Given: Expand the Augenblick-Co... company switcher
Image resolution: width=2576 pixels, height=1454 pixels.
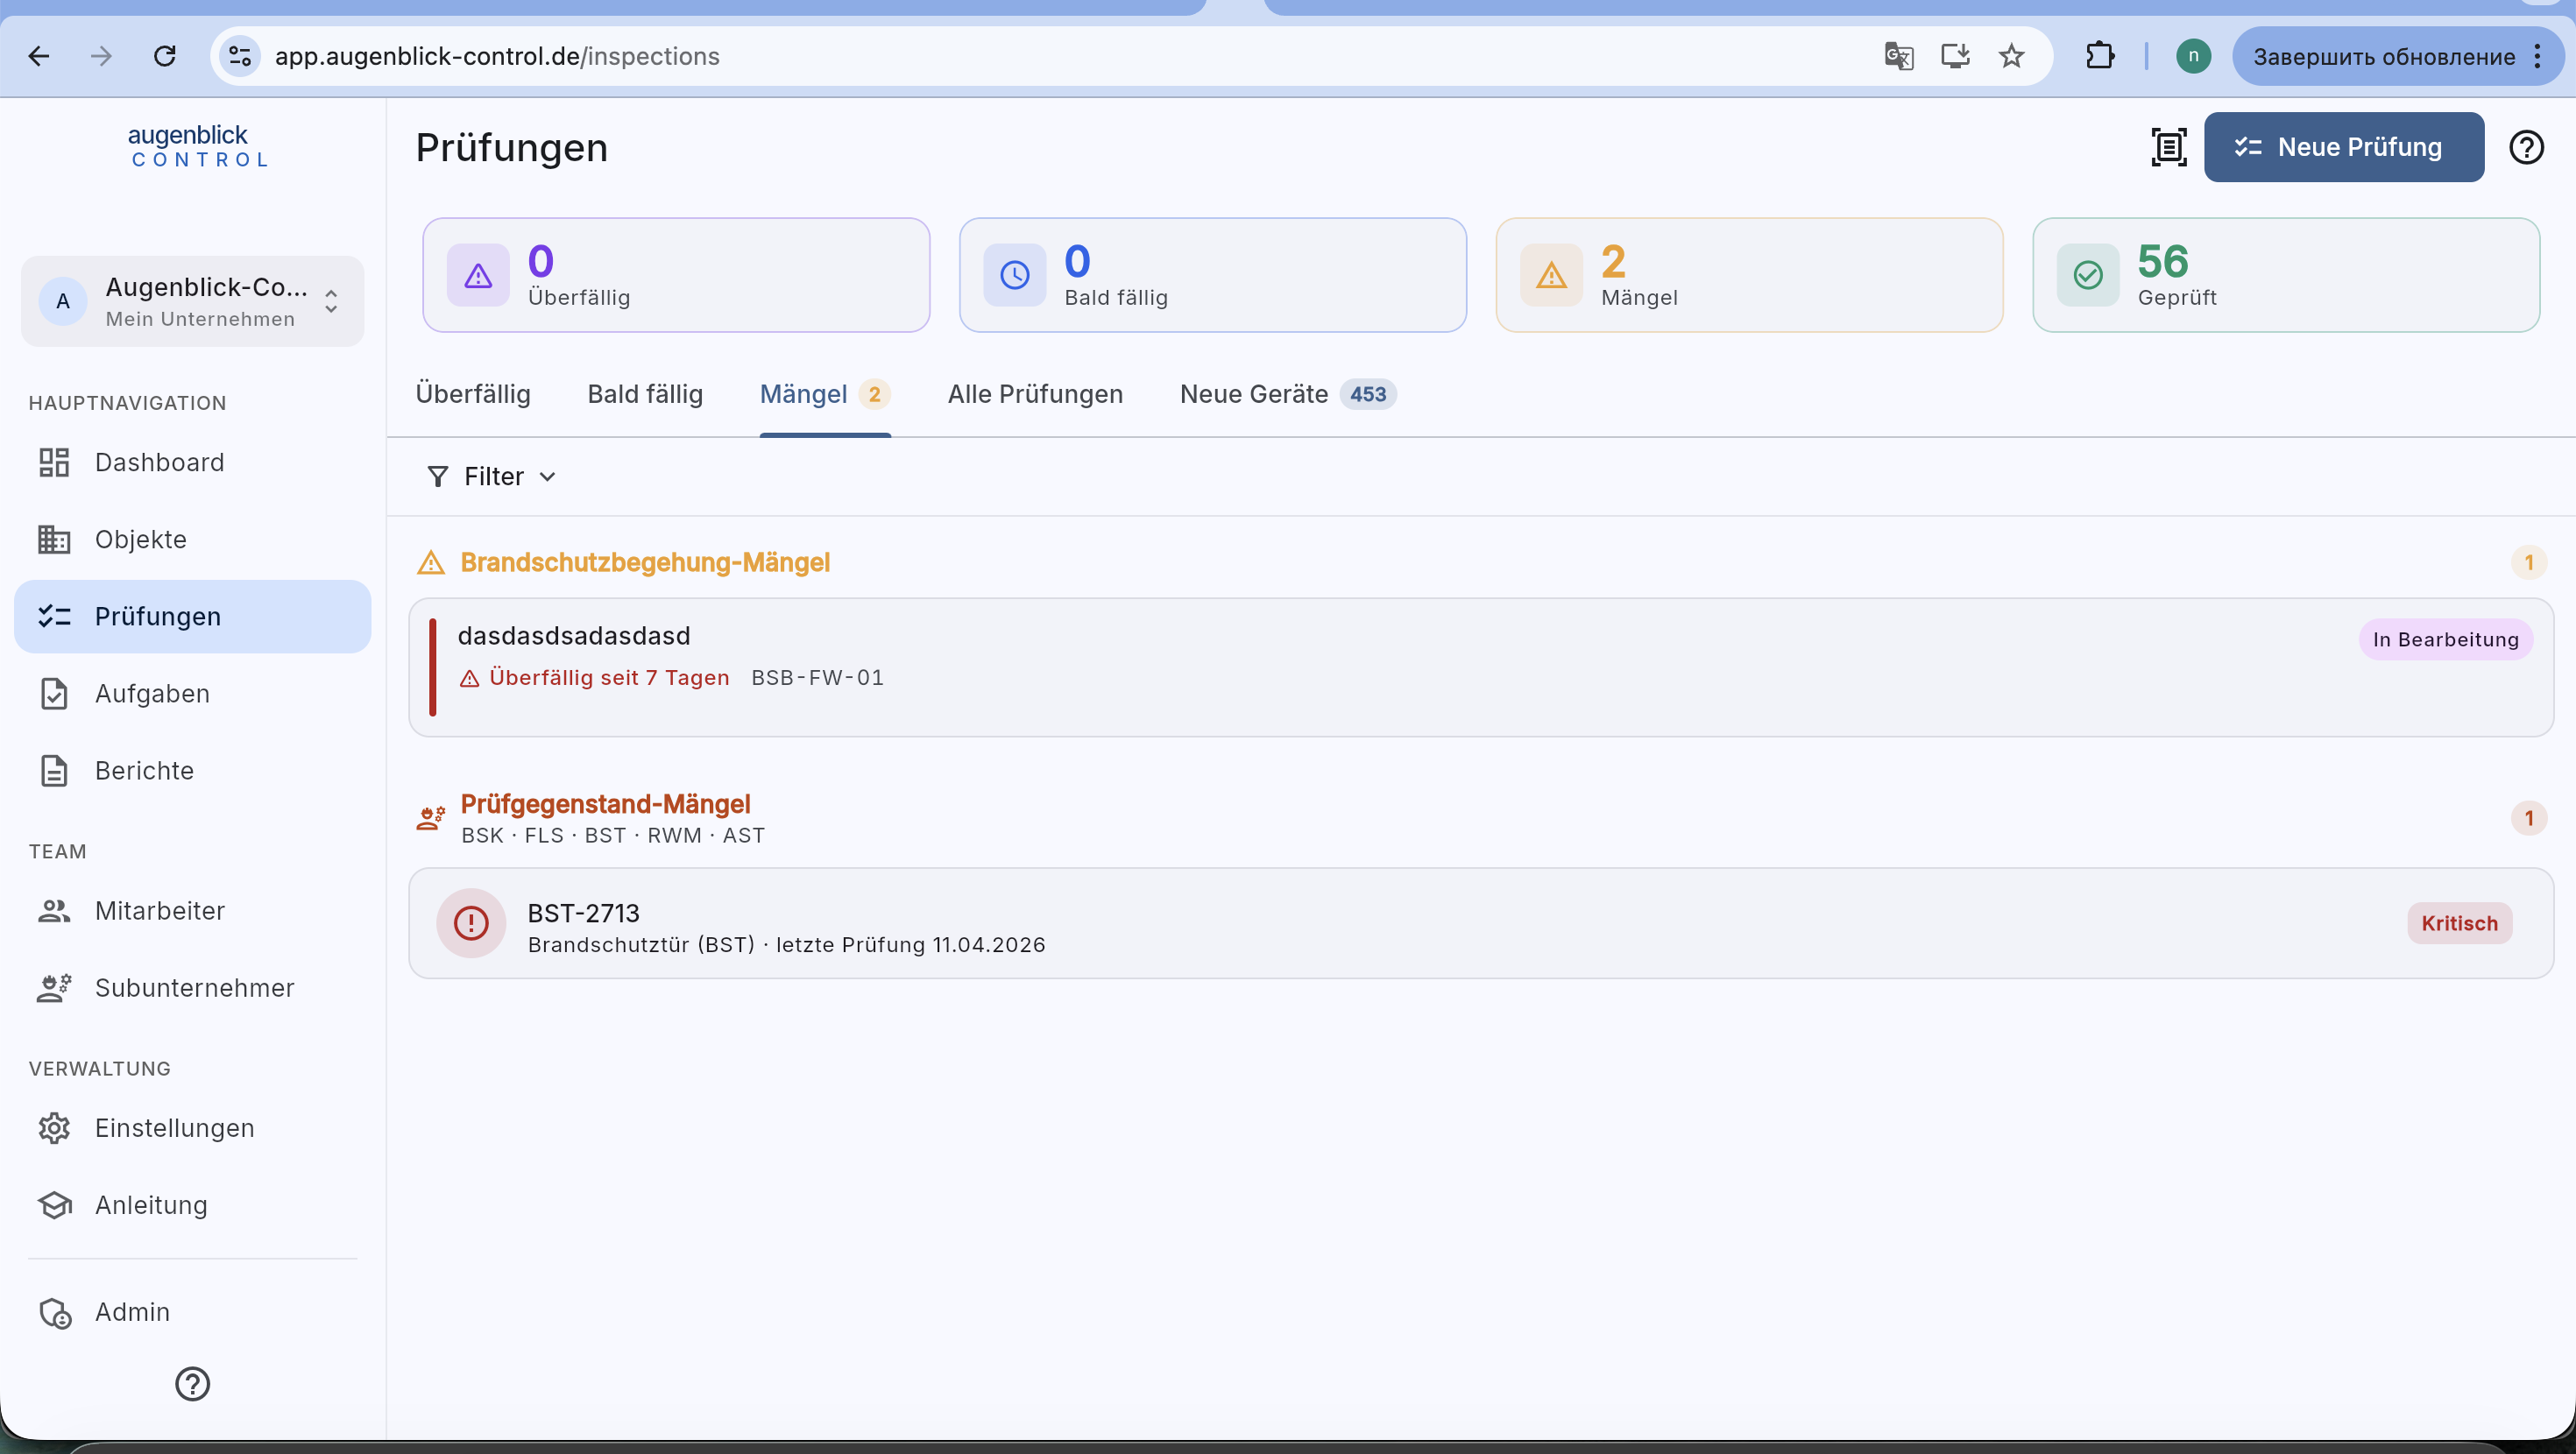Looking at the screenshot, I should point(192,301).
